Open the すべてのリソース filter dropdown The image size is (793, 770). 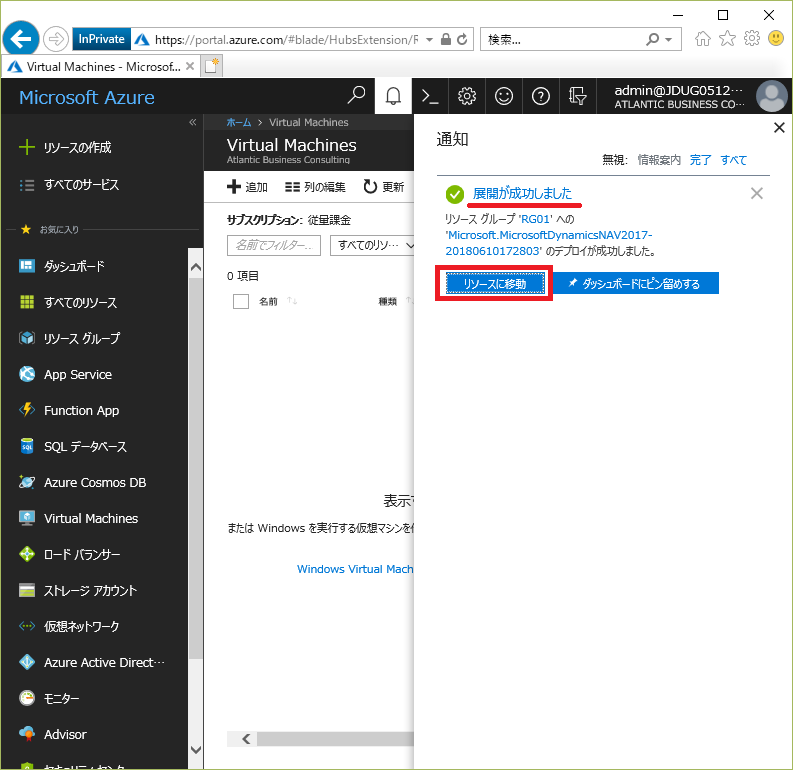tap(372, 245)
